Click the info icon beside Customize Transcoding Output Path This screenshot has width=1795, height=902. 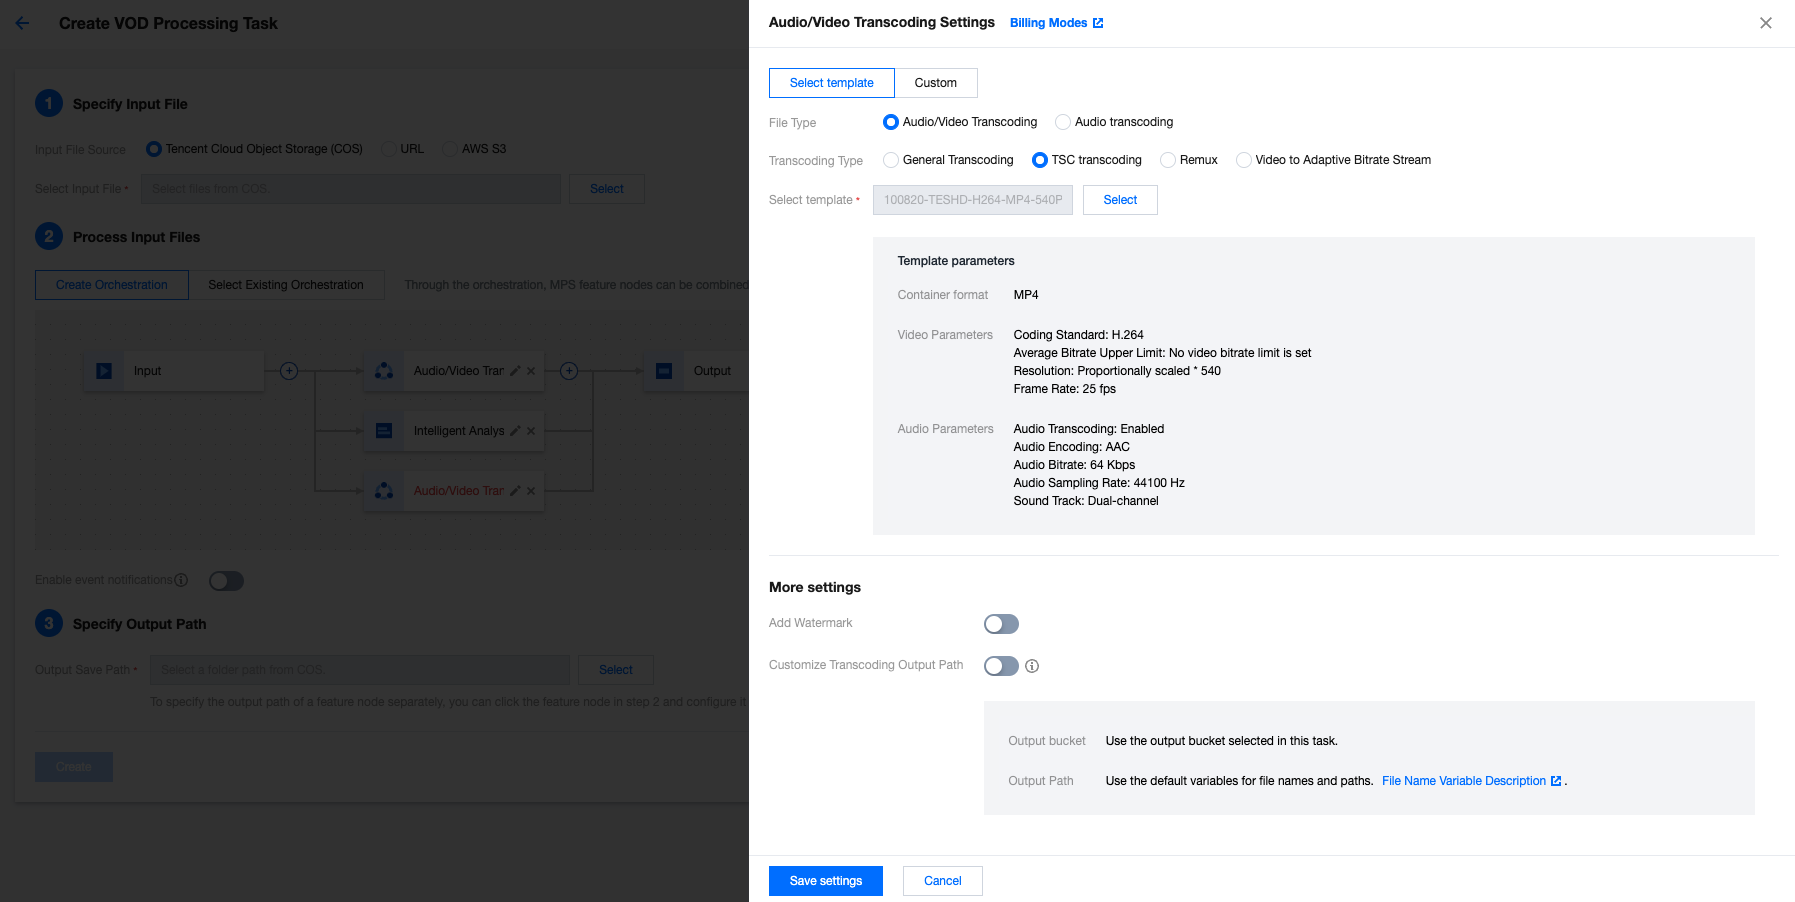(1032, 666)
